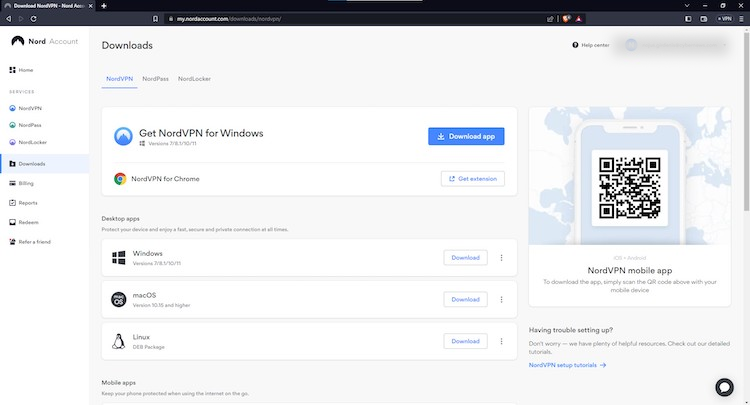This screenshot has height=405, width=750.
Task: Click the browser forward button
Action: pyautogui.click(x=21, y=19)
